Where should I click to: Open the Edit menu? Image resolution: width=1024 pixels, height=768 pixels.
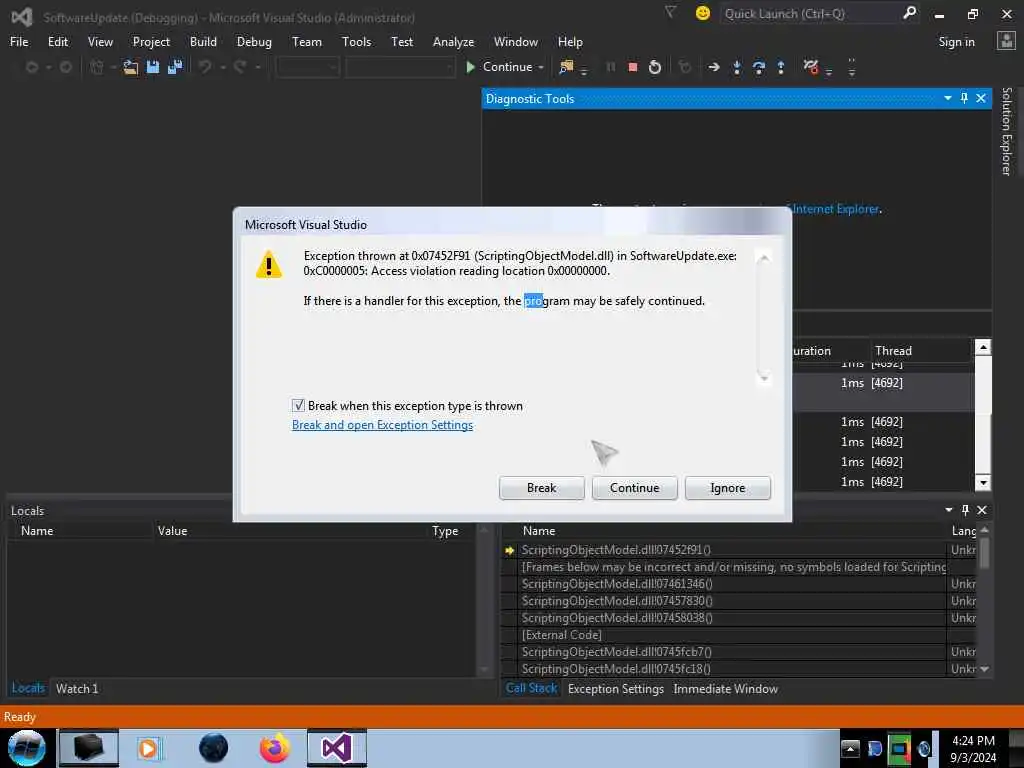tap(57, 42)
